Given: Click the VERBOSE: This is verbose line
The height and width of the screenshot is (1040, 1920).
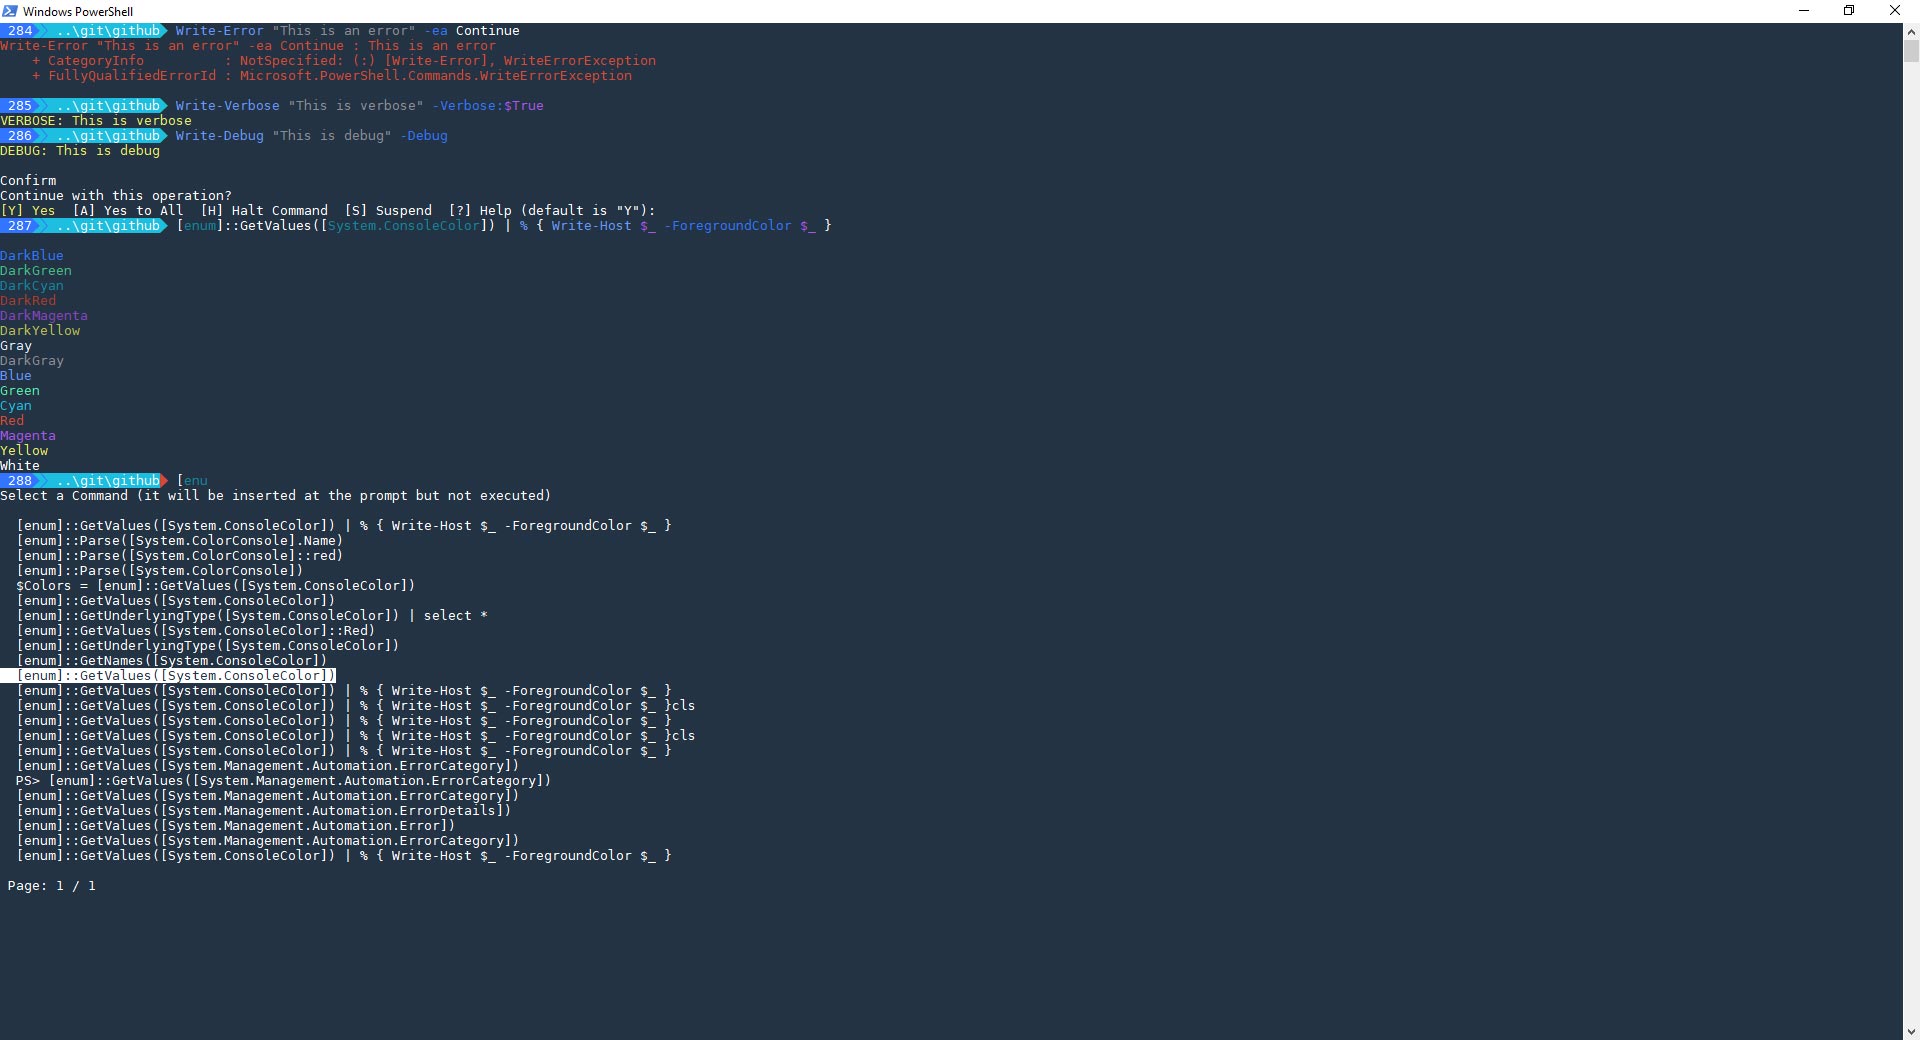Looking at the screenshot, I should coord(96,121).
